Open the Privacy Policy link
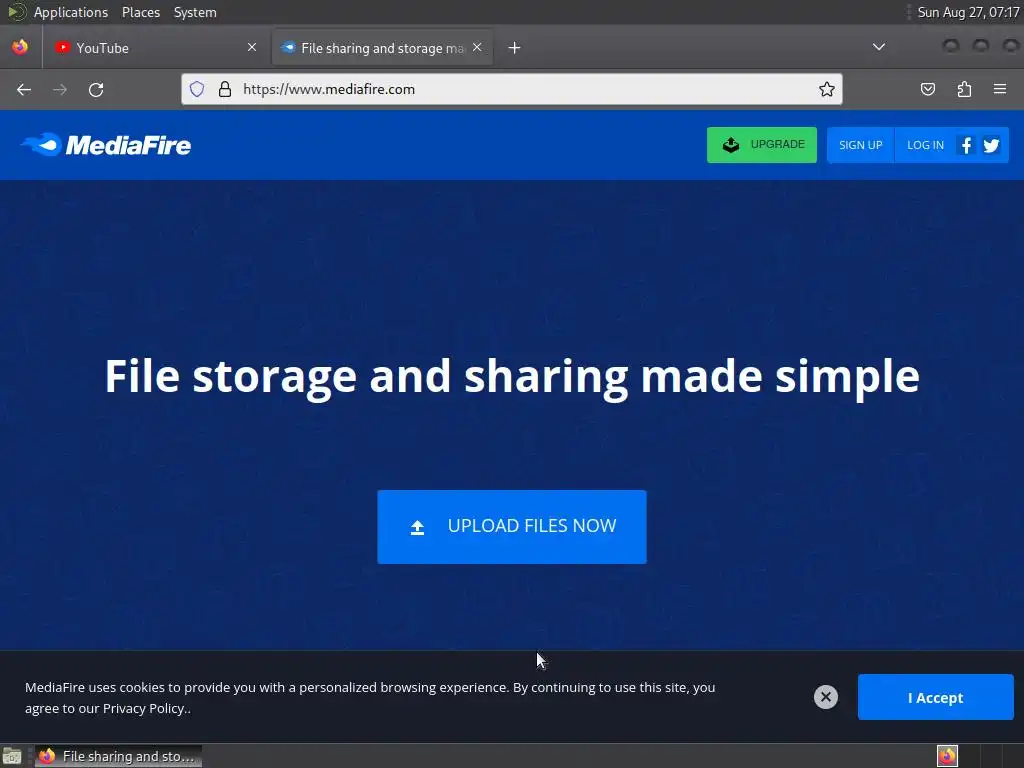 [x=144, y=709]
